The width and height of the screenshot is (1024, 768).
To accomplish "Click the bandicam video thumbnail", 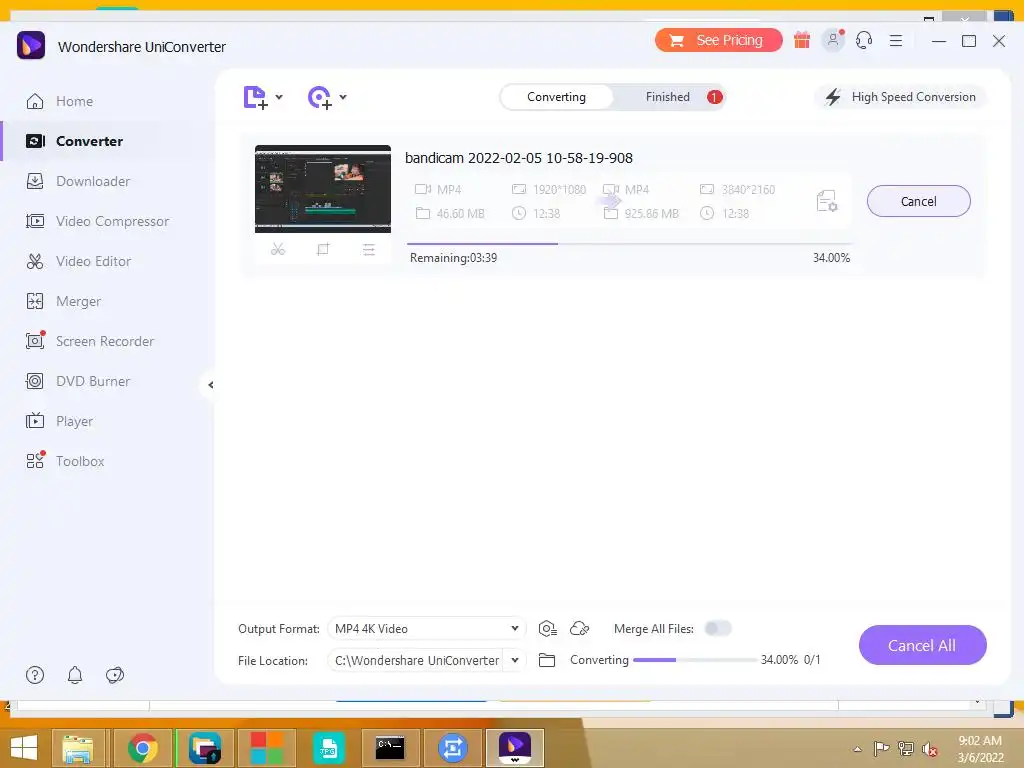I will coord(323,189).
